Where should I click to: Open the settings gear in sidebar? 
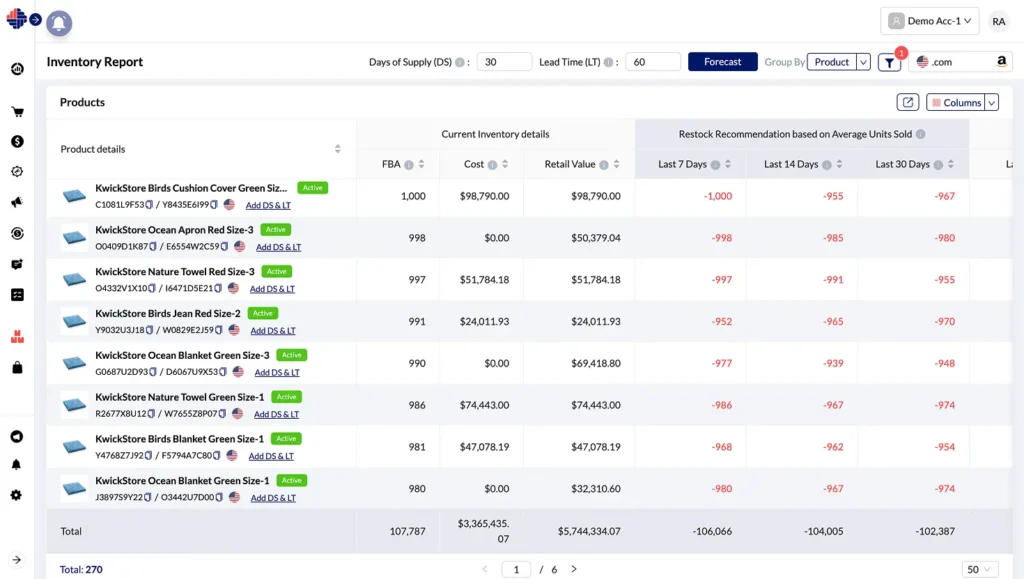pyautogui.click(x=17, y=495)
